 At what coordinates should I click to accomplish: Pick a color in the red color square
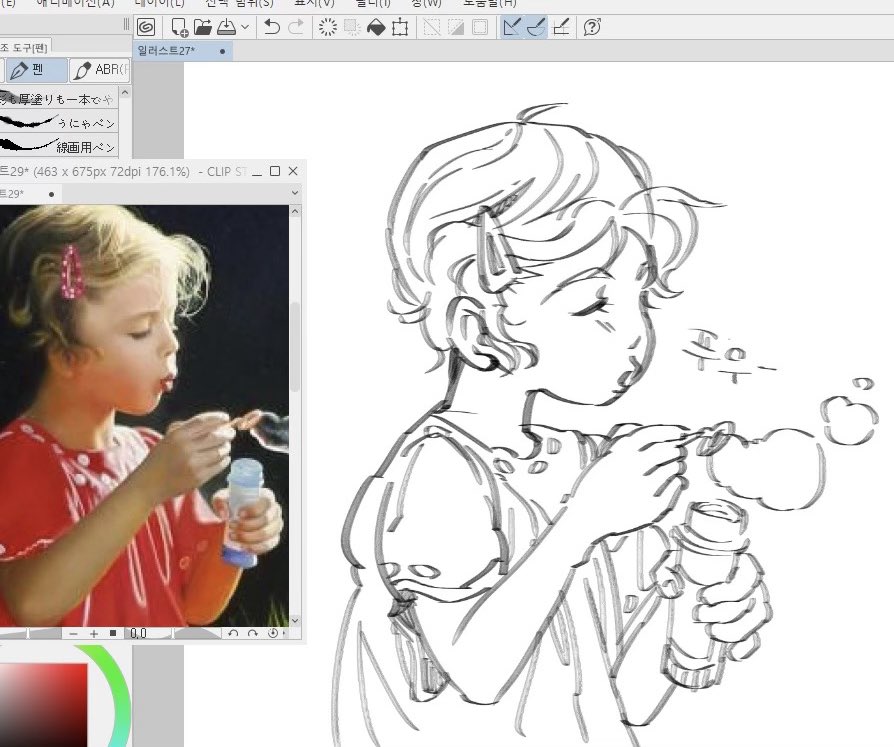point(43,705)
